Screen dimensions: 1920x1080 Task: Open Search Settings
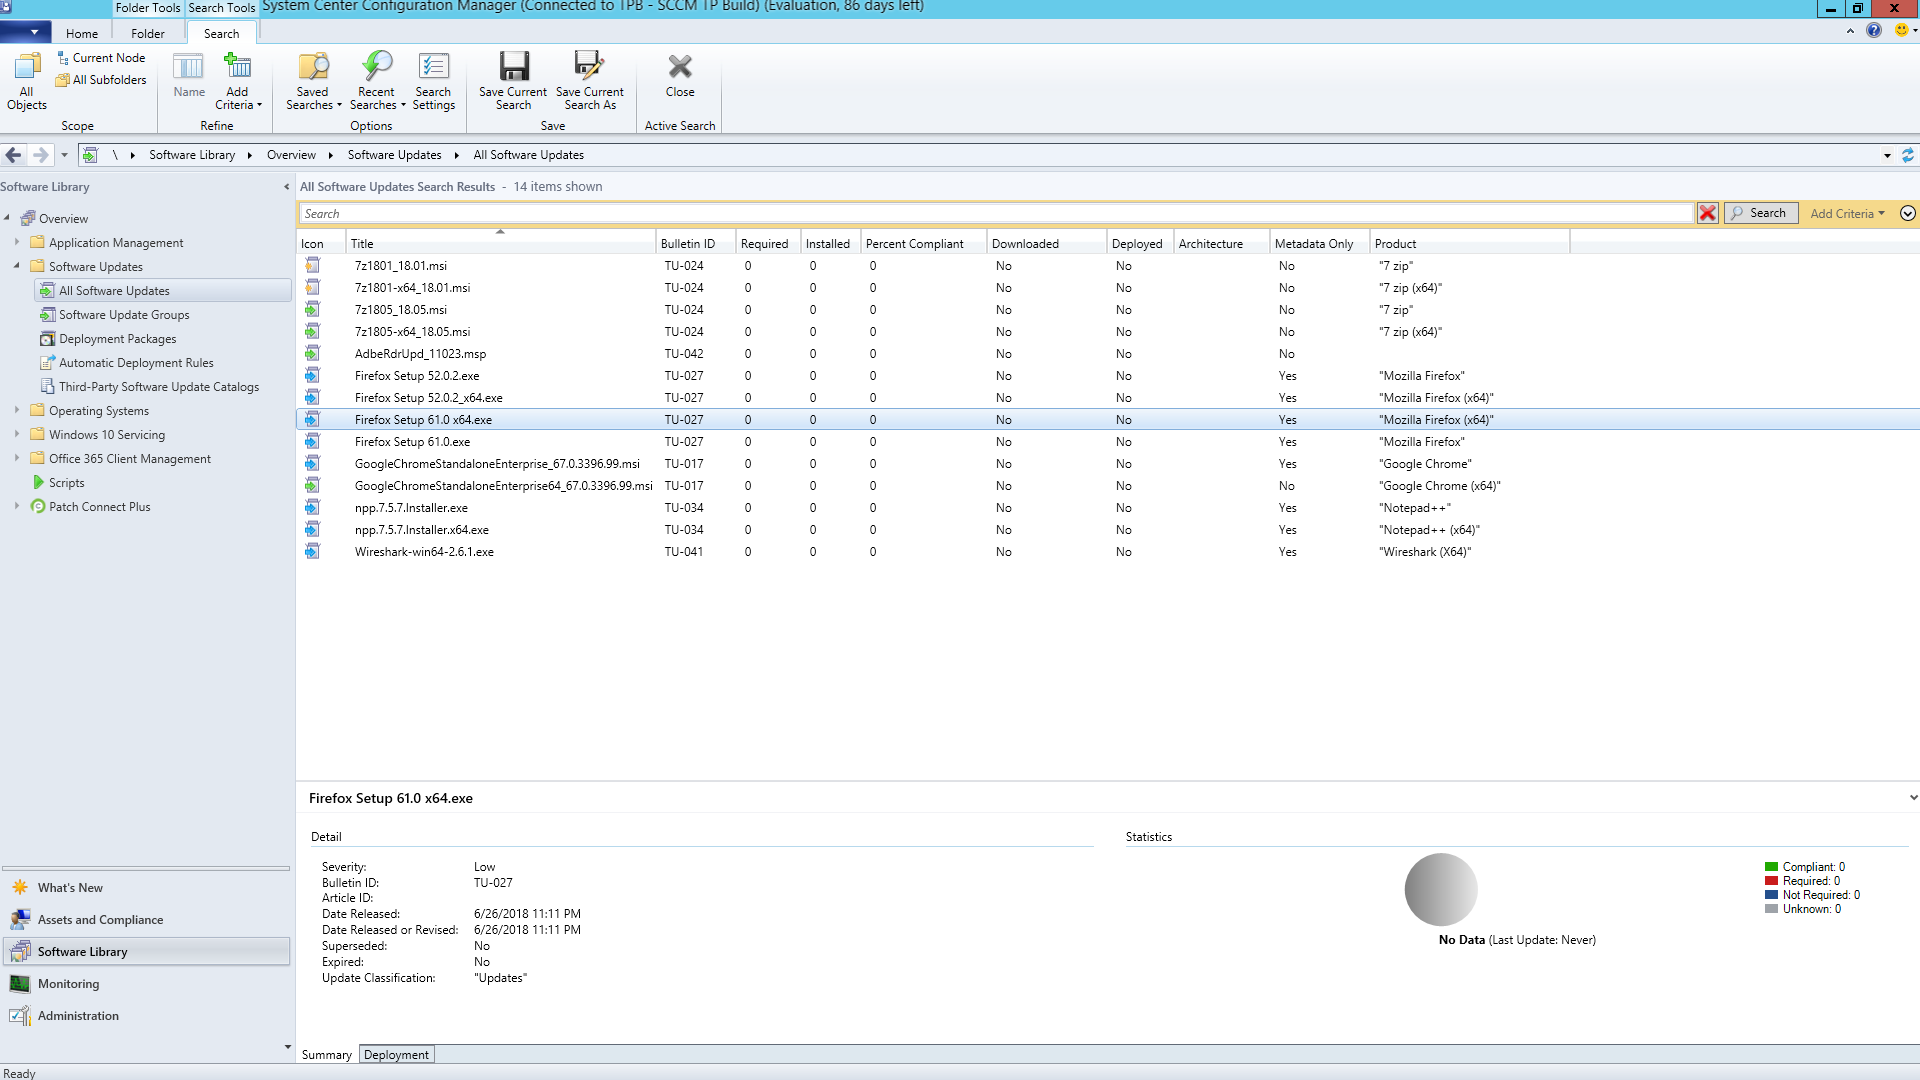[x=433, y=67]
